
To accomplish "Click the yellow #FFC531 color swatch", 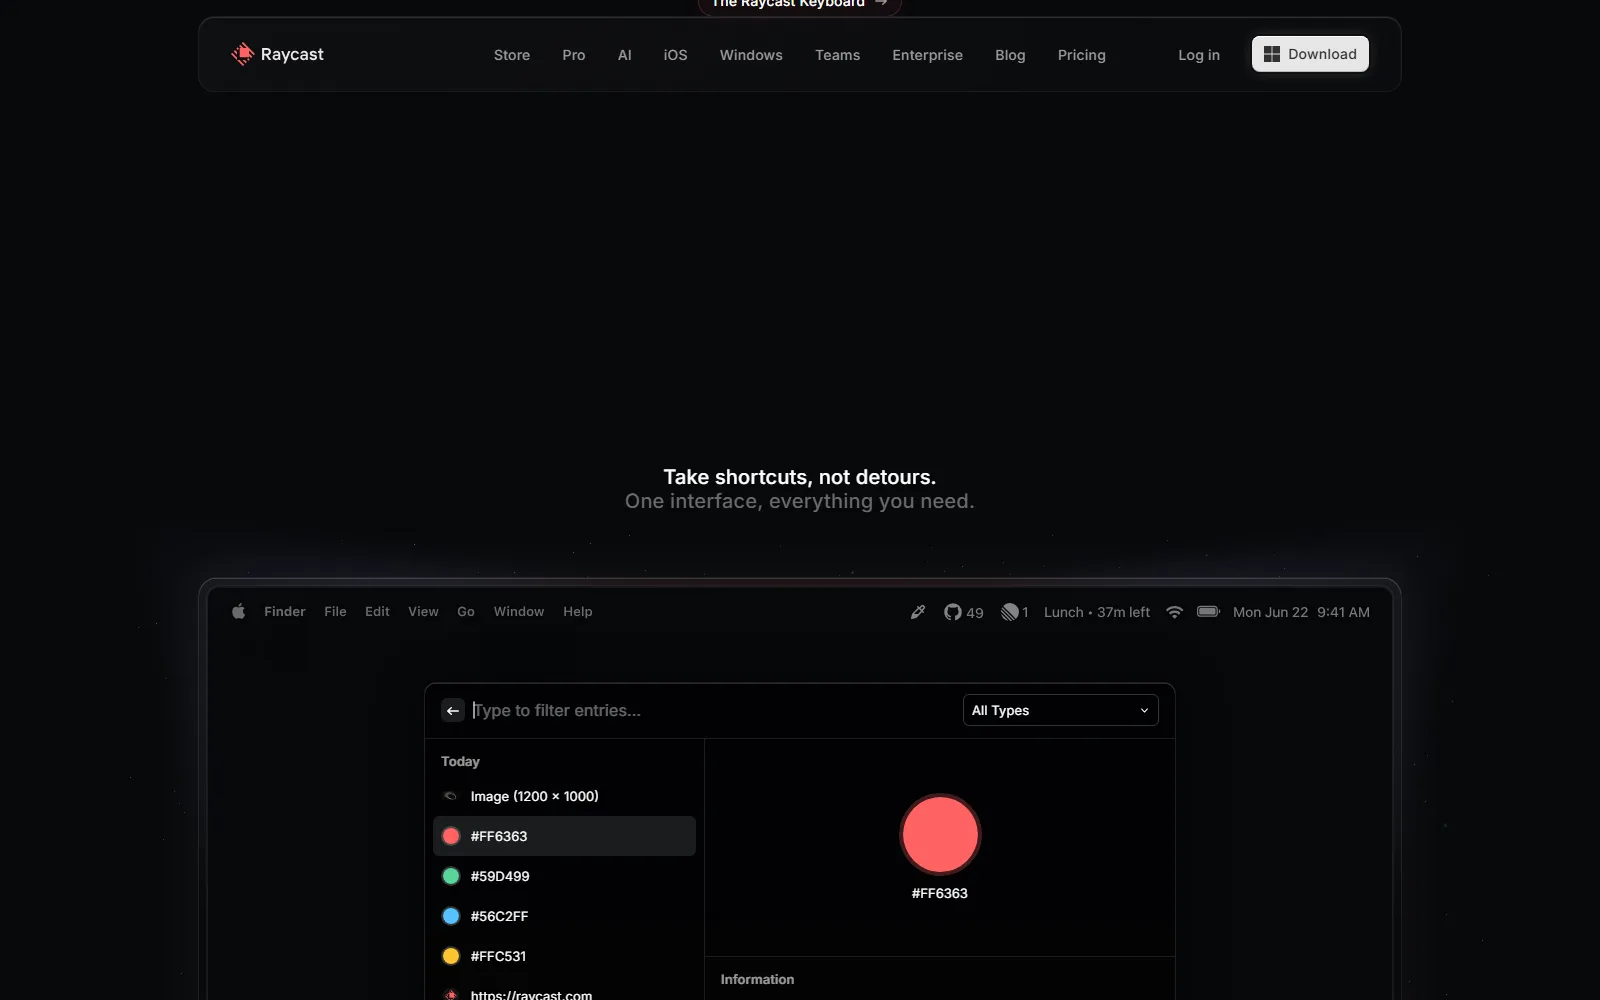I will pos(451,956).
